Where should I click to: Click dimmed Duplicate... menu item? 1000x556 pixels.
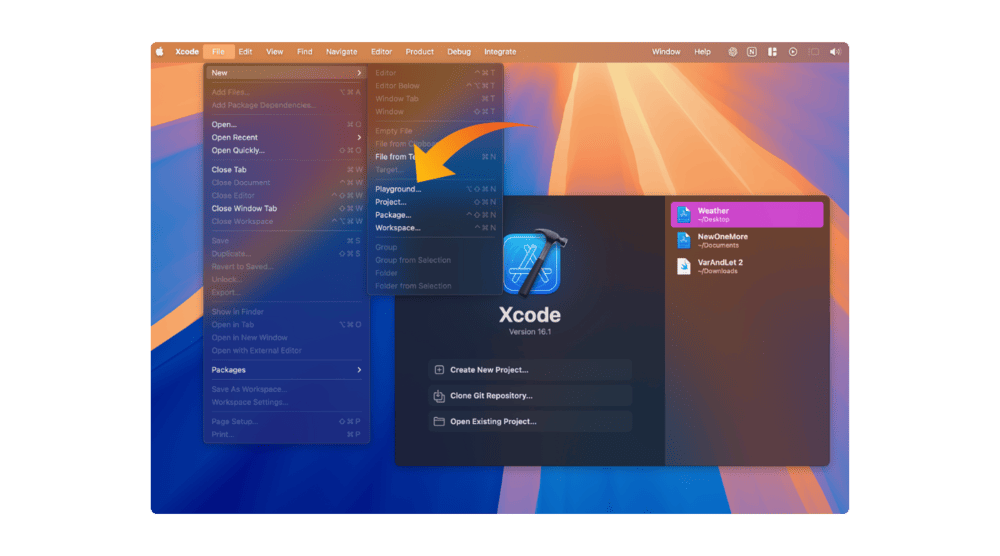pos(286,254)
